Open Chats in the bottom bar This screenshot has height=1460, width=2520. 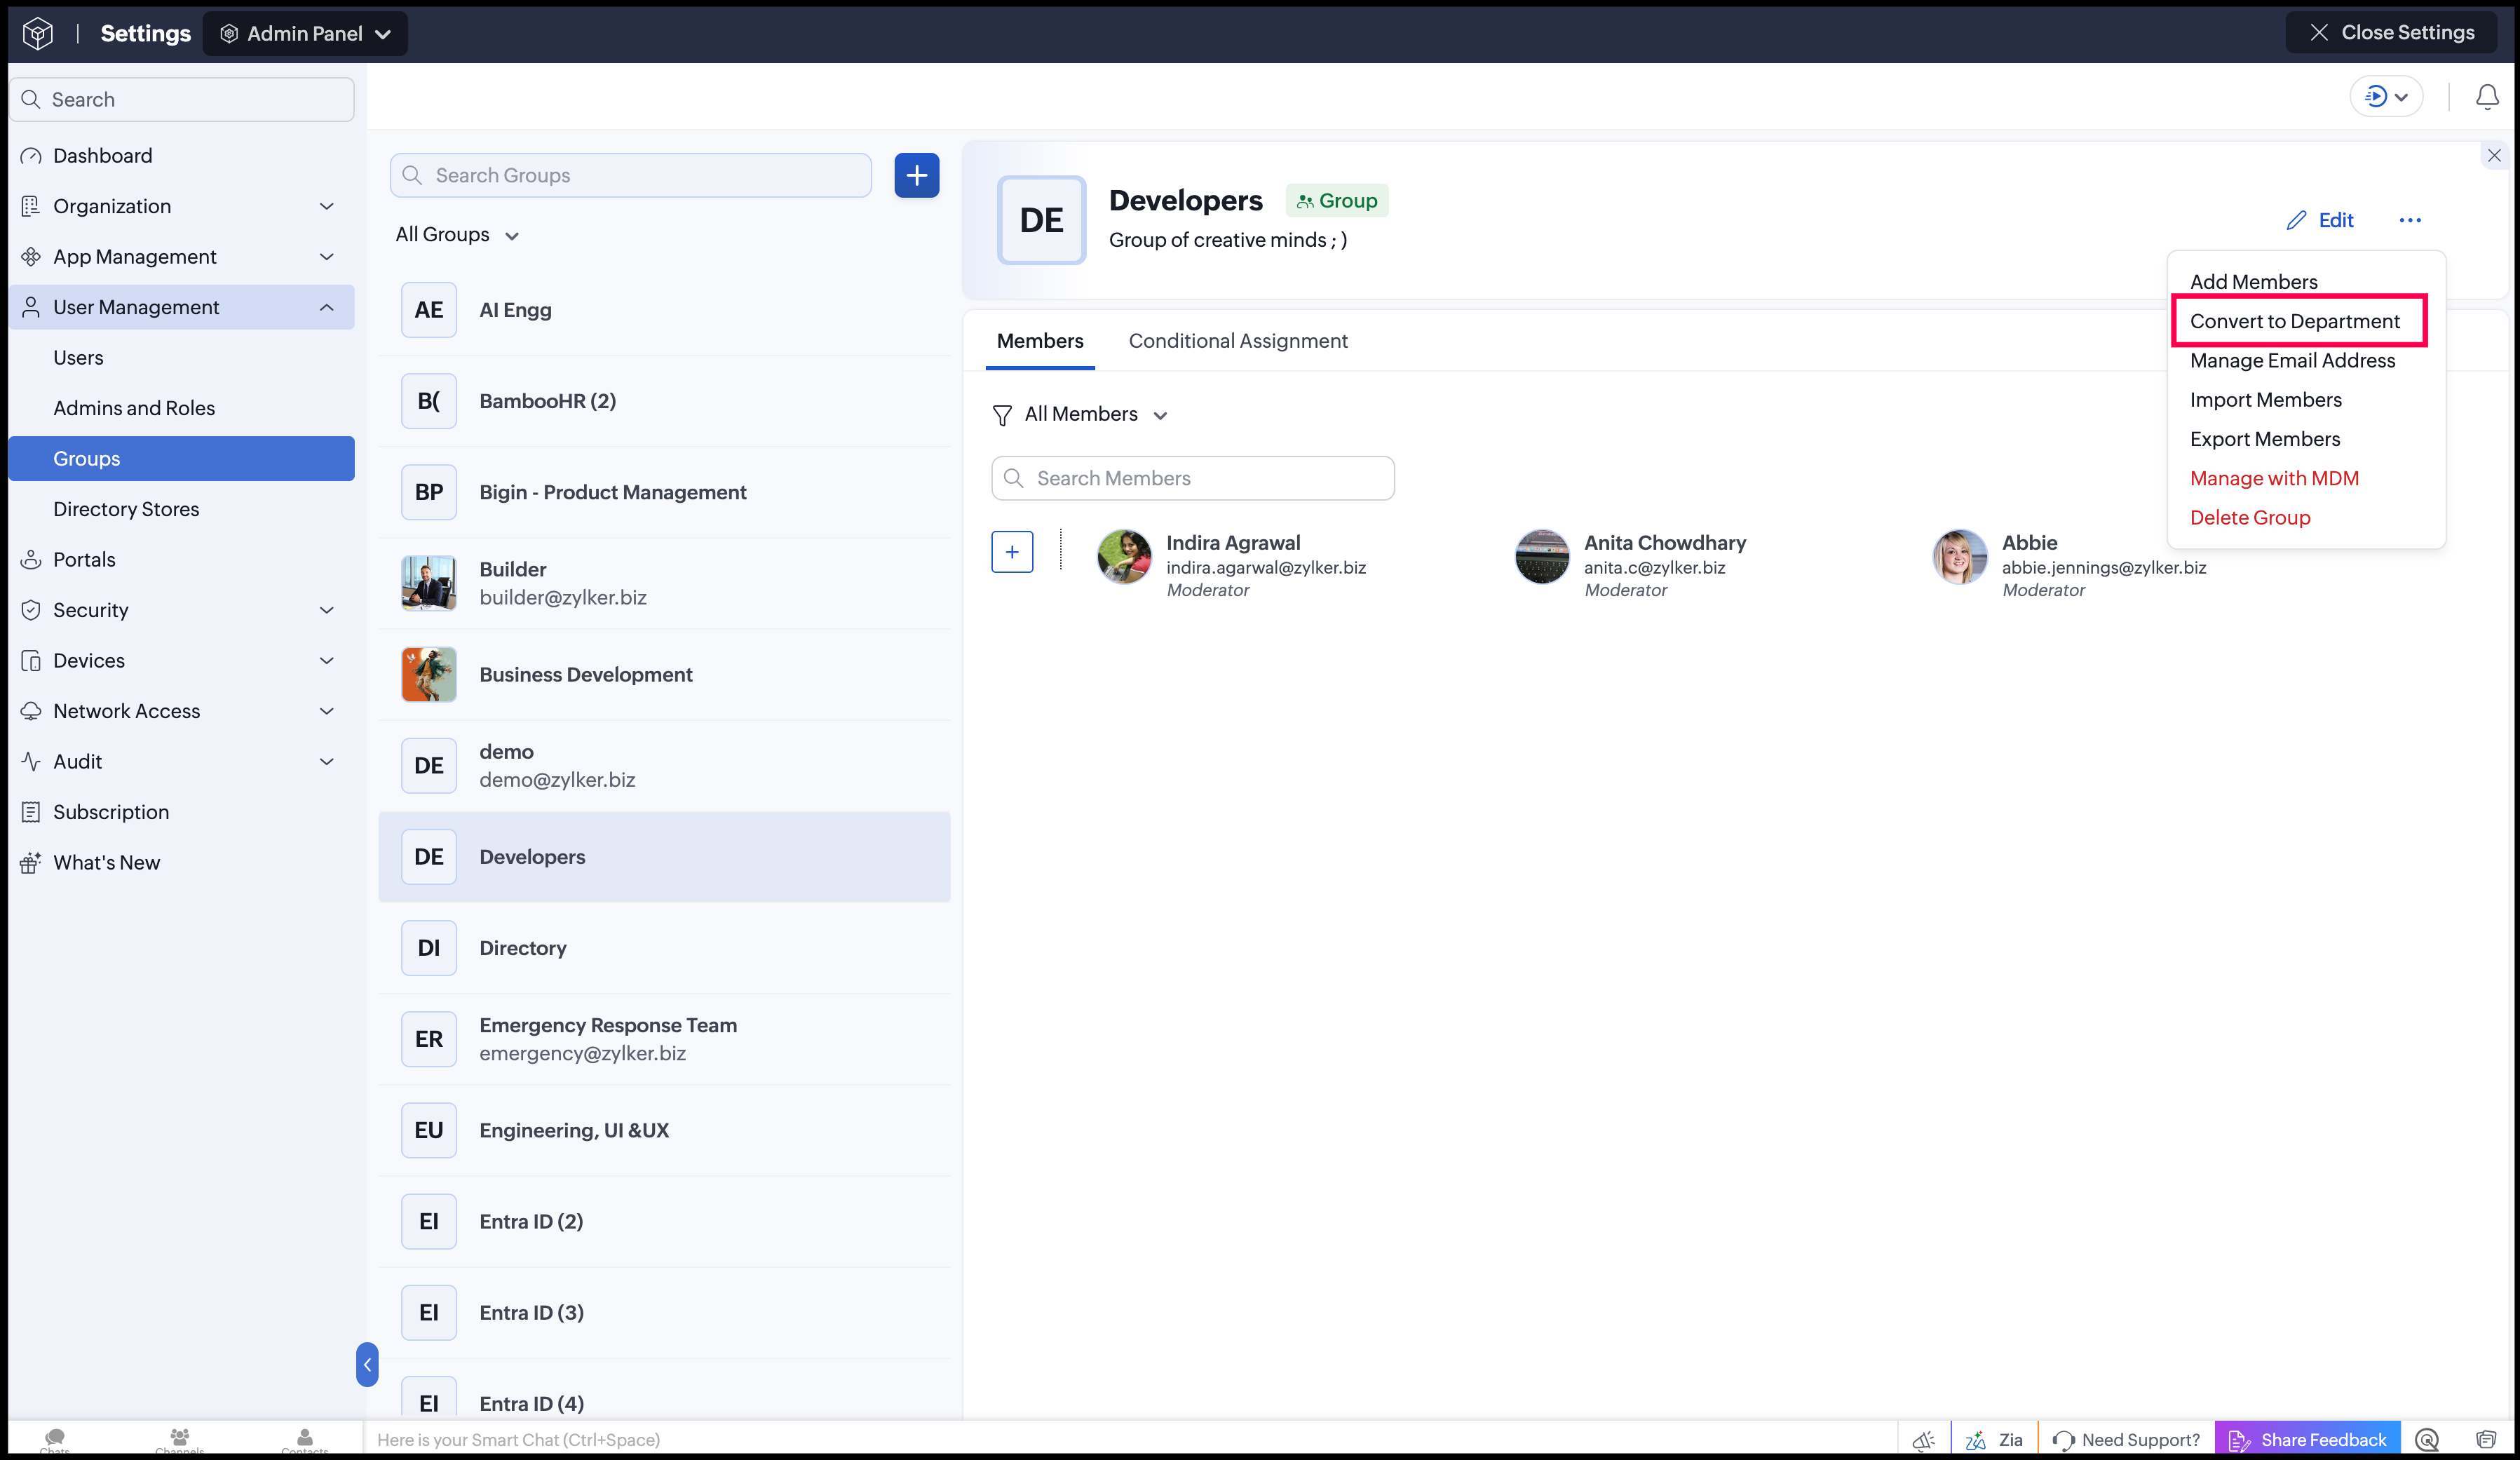tap(55, 1440)
